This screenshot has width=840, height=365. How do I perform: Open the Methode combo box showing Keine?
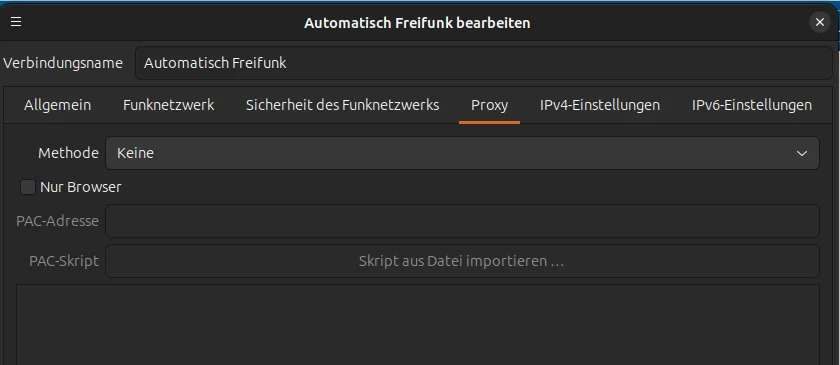462,153
